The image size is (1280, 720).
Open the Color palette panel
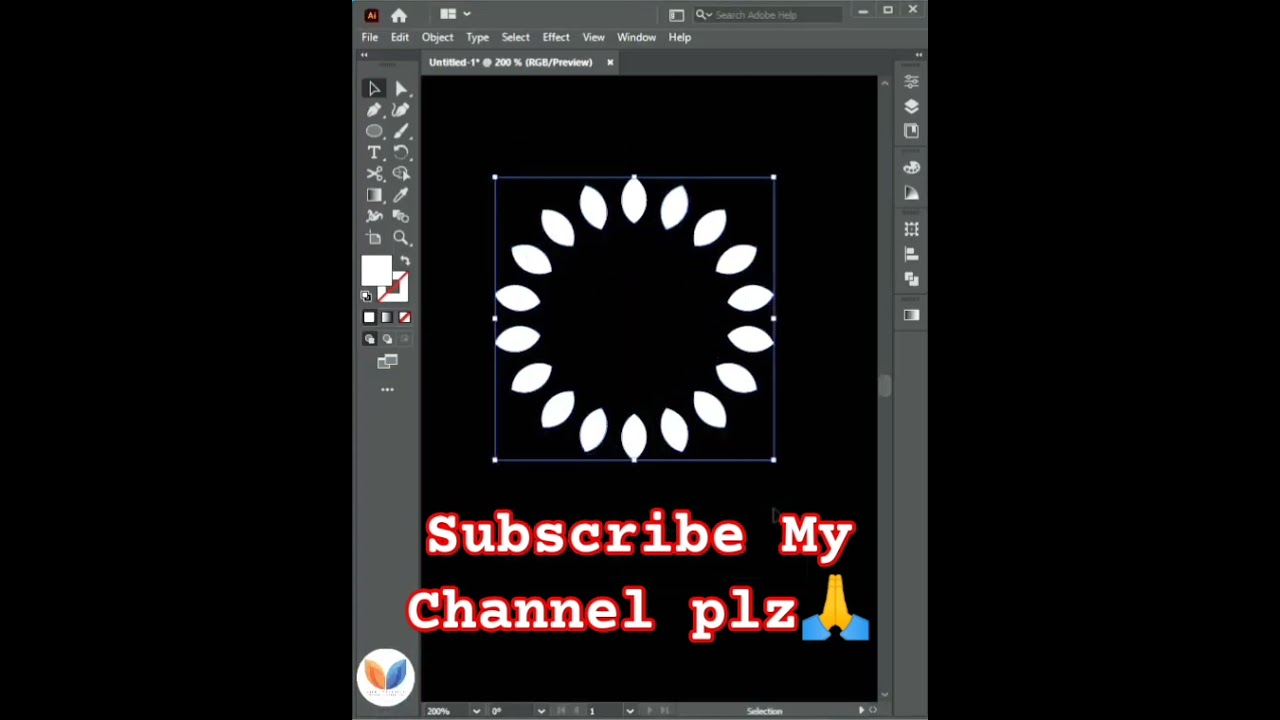click(911, 168)
